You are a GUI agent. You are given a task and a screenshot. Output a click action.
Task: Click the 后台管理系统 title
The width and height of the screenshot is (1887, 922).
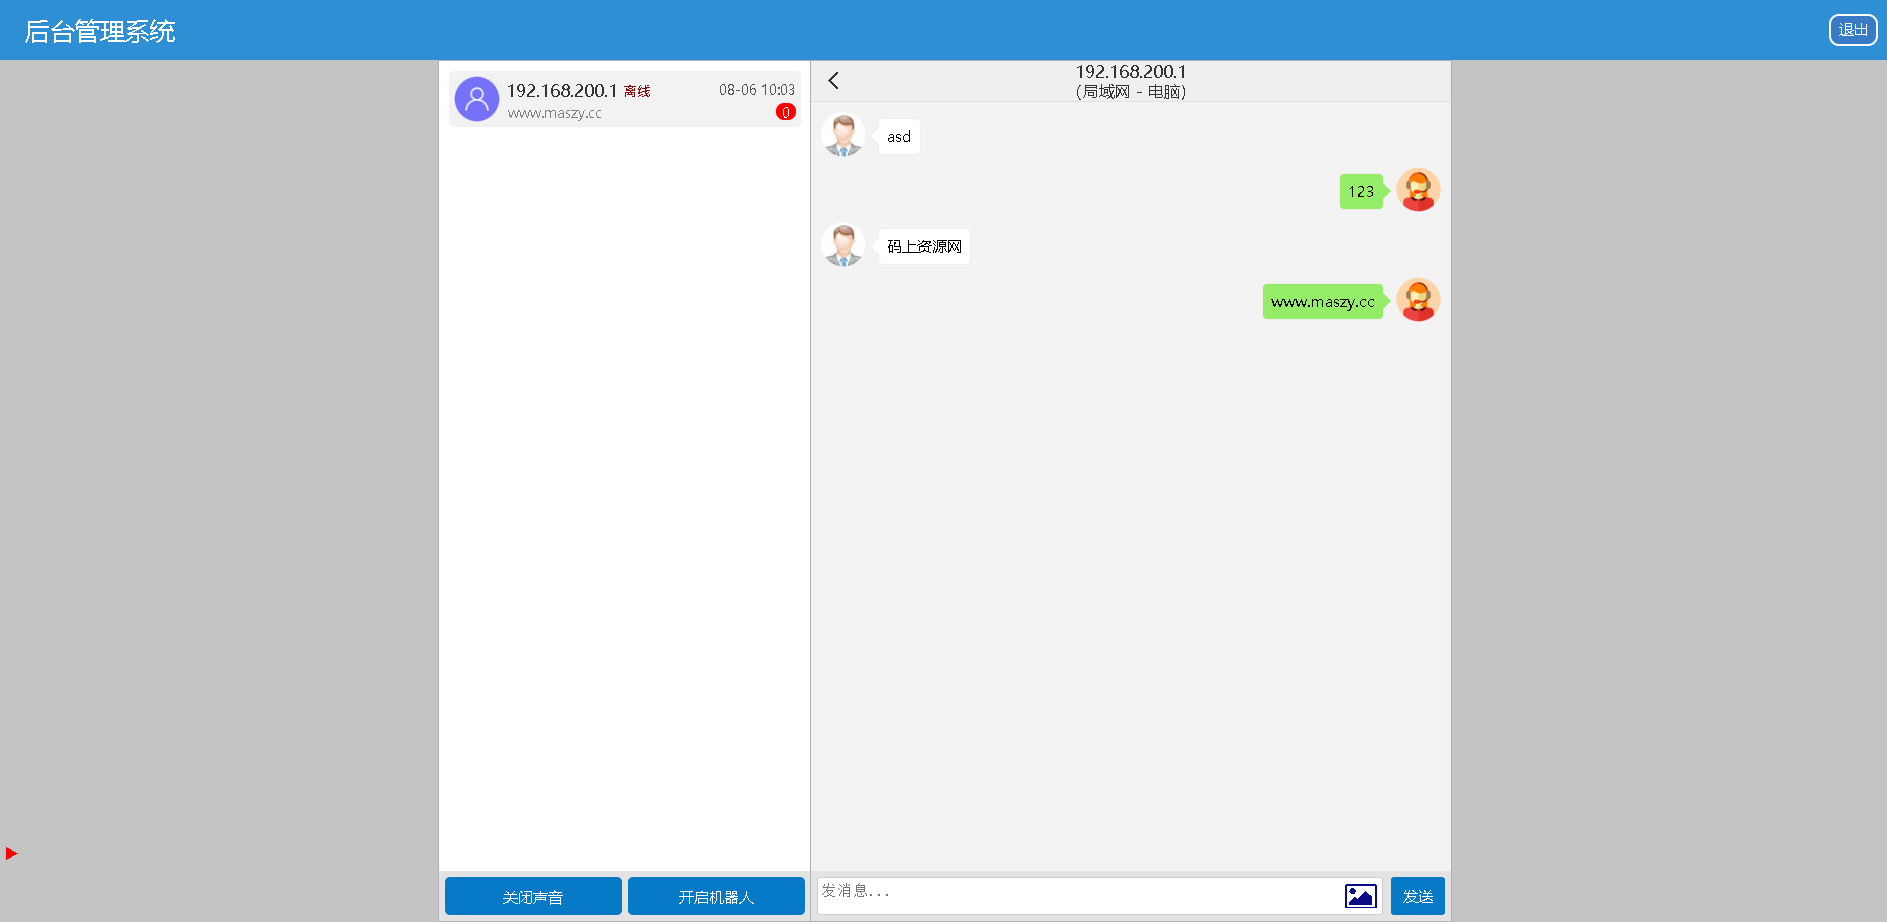[100, 32]
